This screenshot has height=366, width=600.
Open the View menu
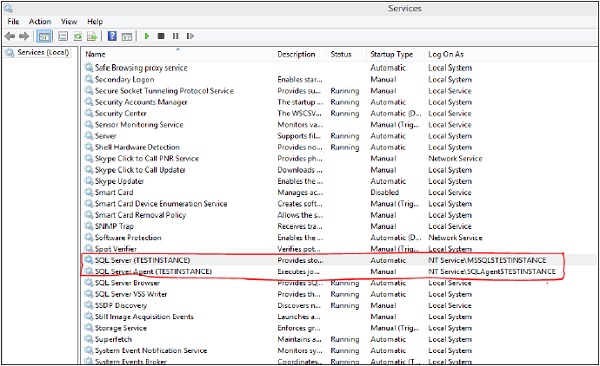click(69, 21)
